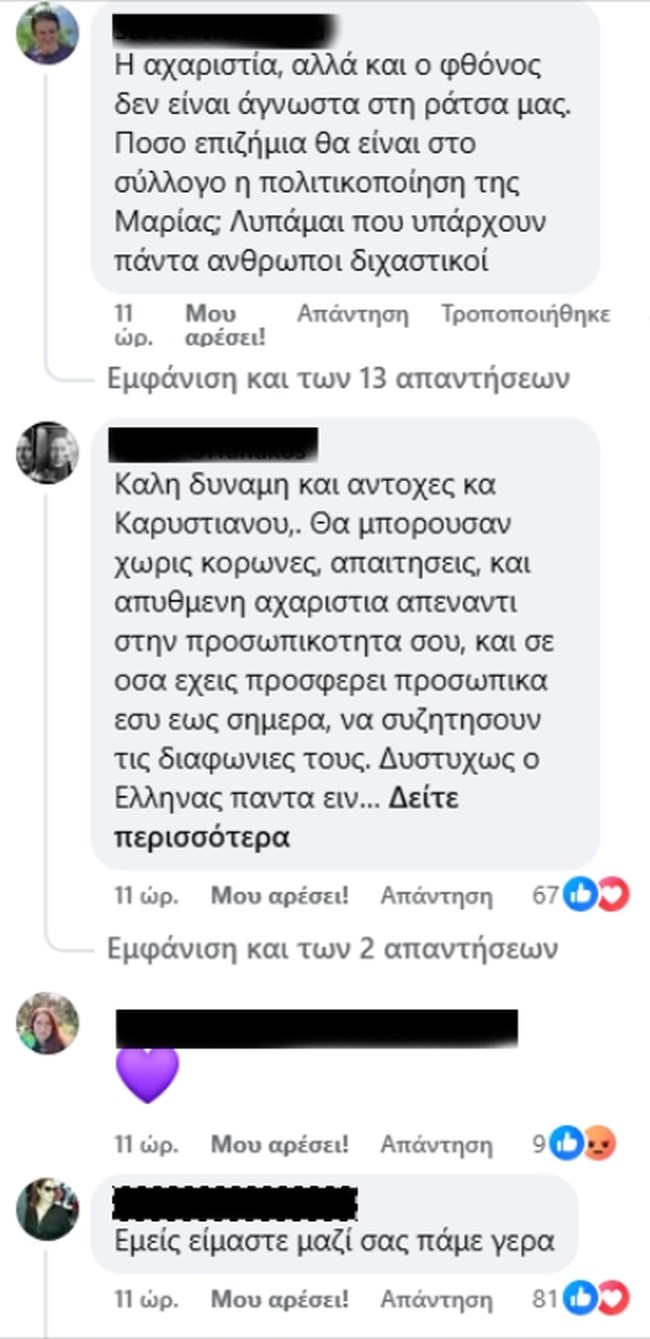Click the blue thumbs-up reaction icon showing 67
The image size is (650, 1339).
point(579,895)
